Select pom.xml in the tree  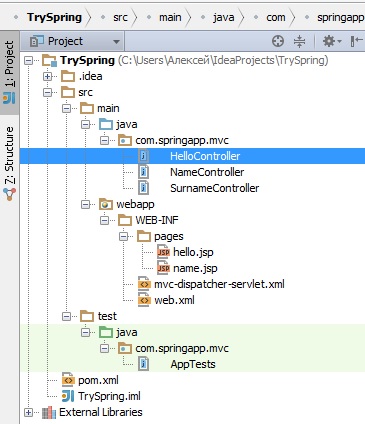[98, 380]
